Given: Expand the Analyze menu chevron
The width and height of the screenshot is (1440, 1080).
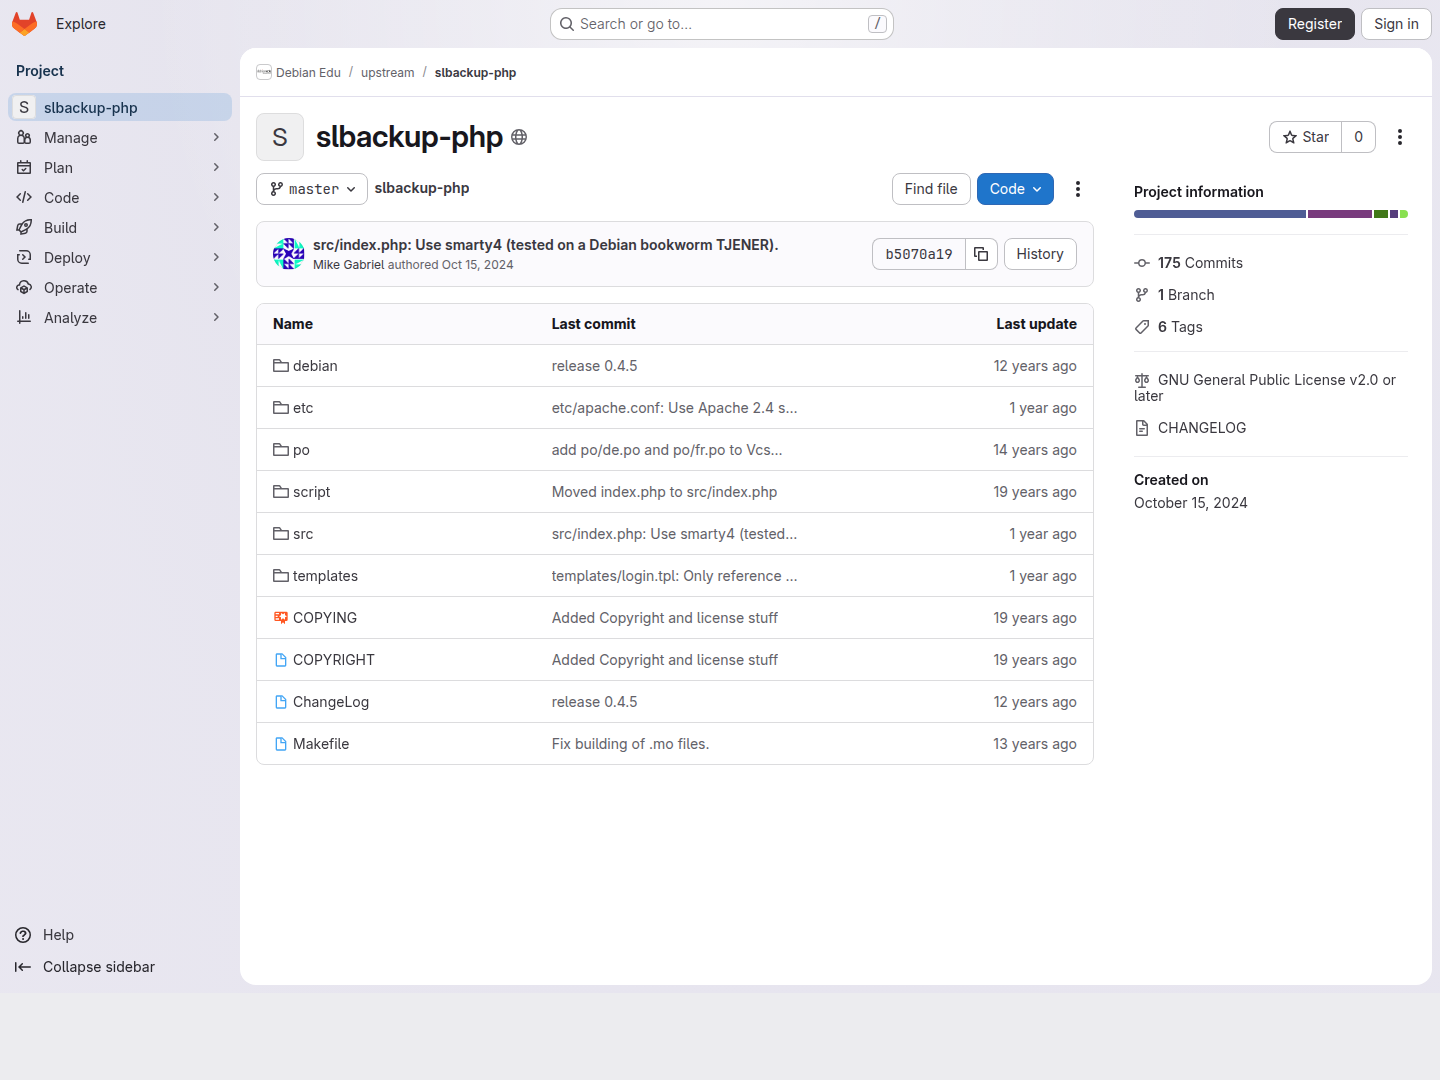Looking at the screenshot, I should [x=216, y=317].
